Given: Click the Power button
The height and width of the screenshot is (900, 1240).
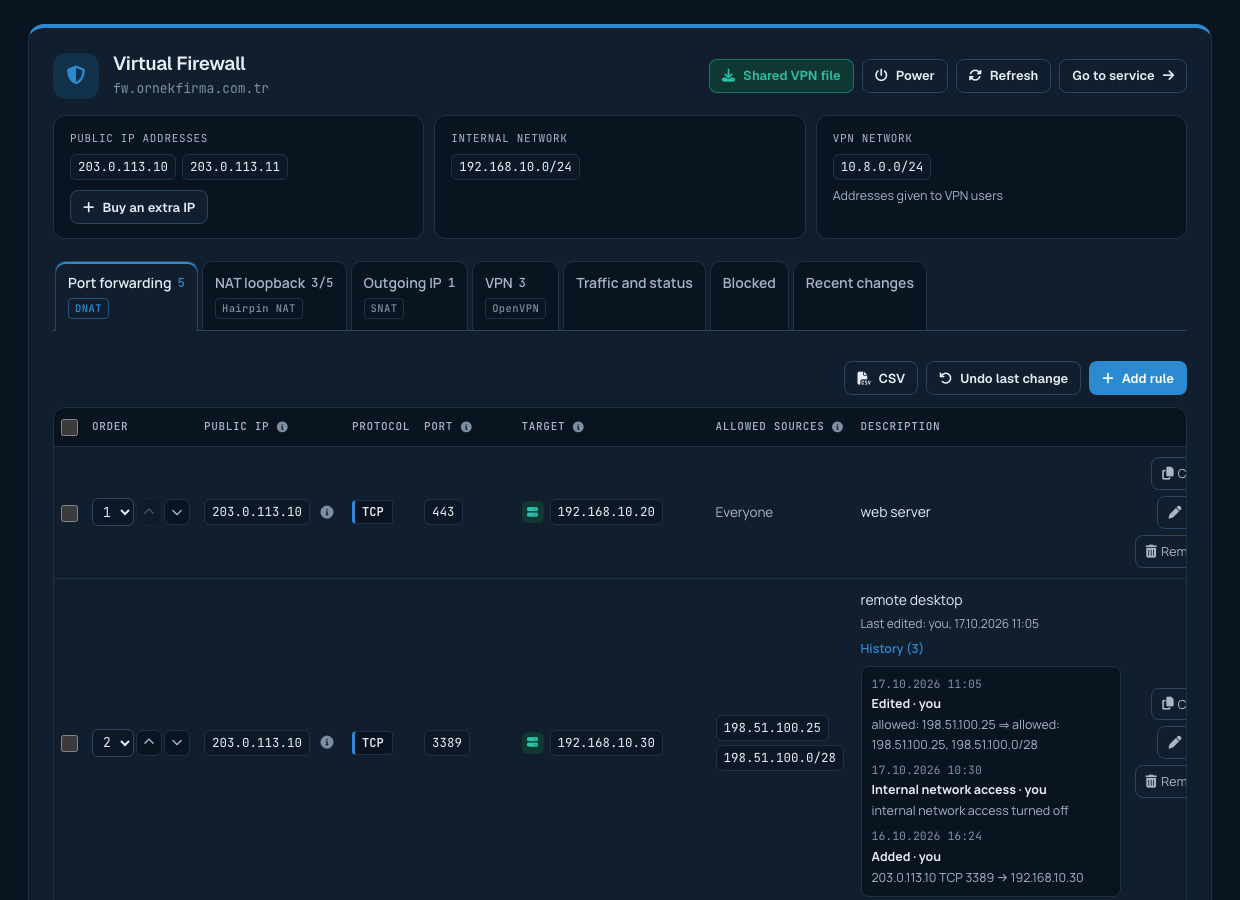Looking at the screenshot, I should pos(905,76).
